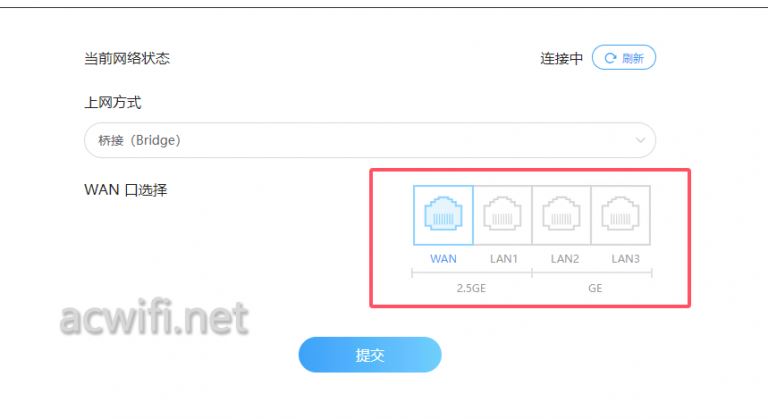This screenshot has height=419, width=768.
Task: Choose the LAN3 port icon as WAN
Action: tap(621, 215)
